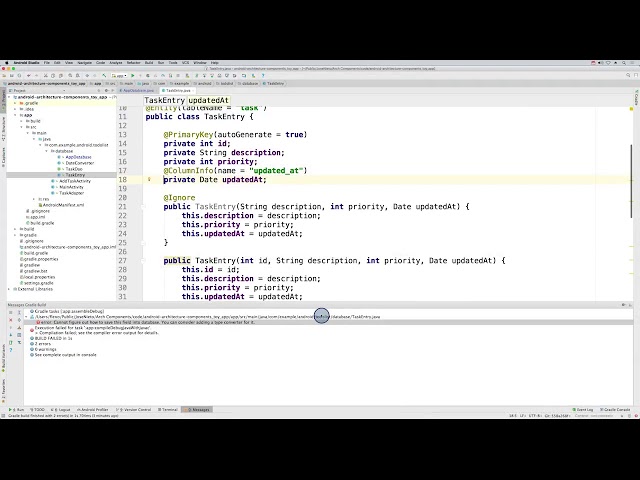The width and height of the screenshot is (640, 480).
Task: Click the Project panel settings gear icon
Action: pos(106,91)
